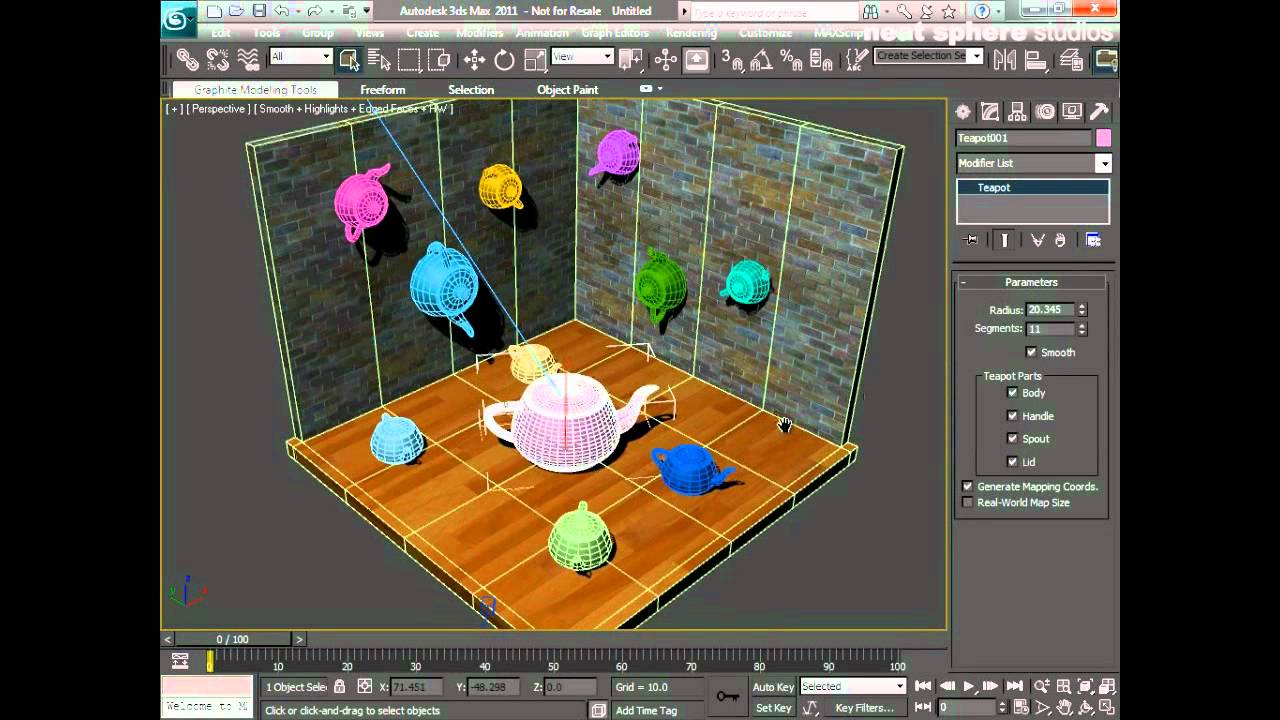Viewport: 1280px width, 720px height.
Task: Toggle the Percent Snap icon
Action: click(x=792, y=60)
